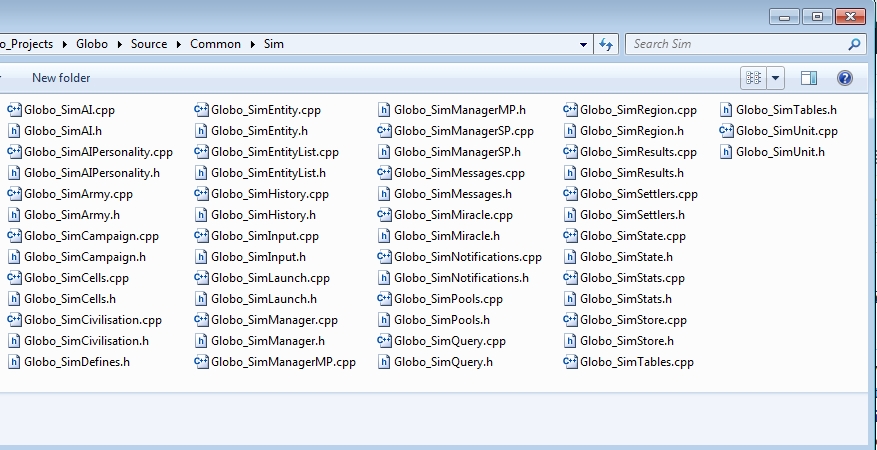
Task: Toggle the preview pane button
Action: coord(809,78)
